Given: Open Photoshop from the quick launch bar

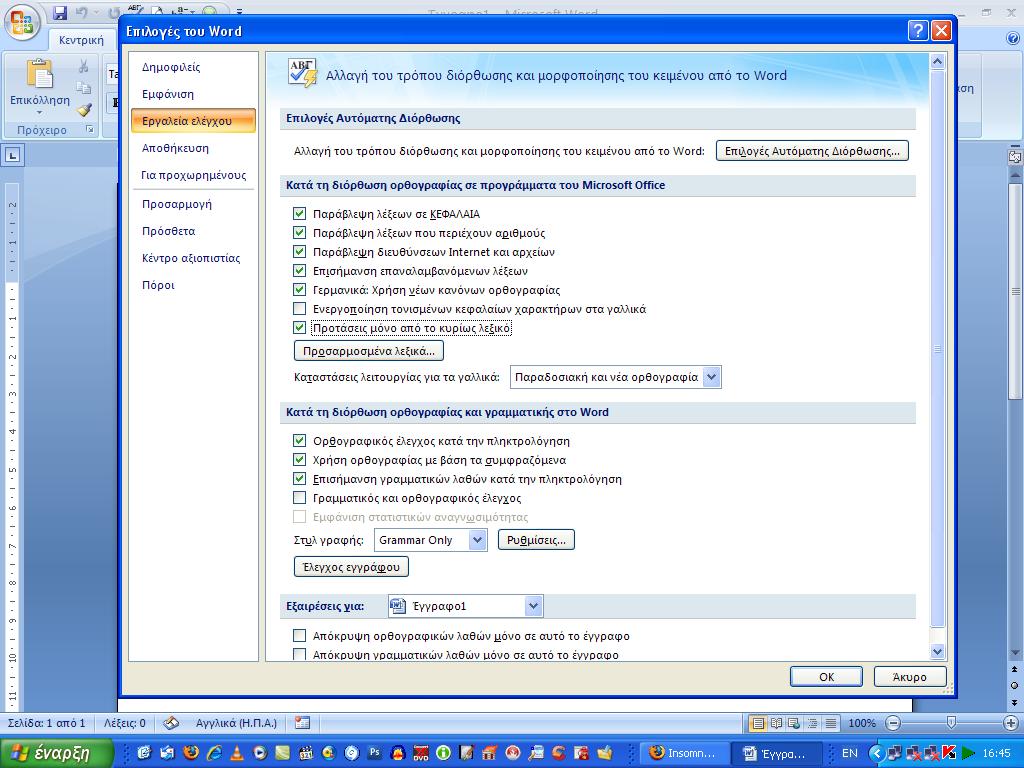Looking at the screenshot, I should (374, 753).
